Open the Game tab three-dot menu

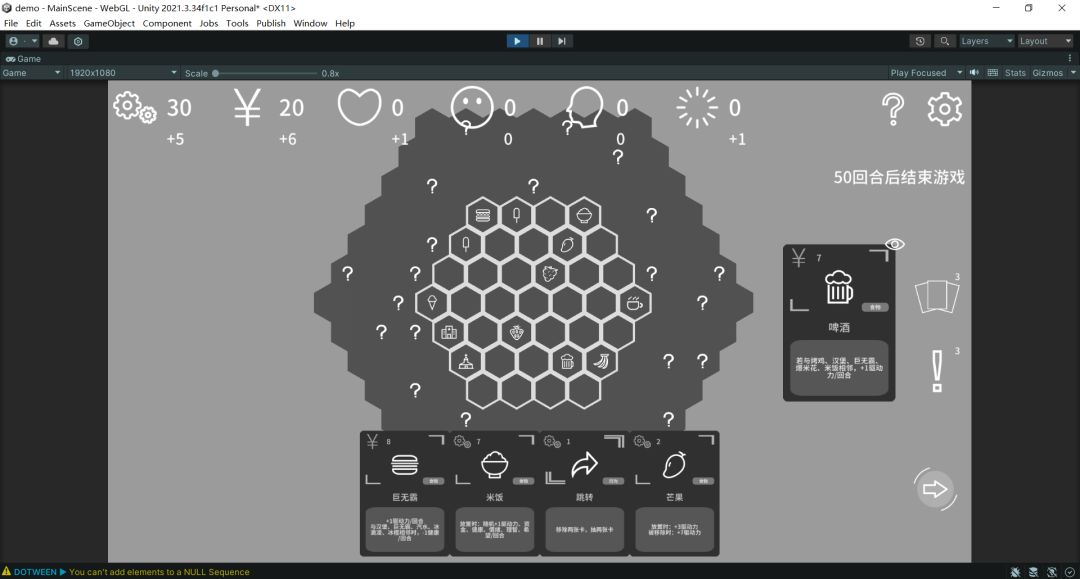click(x=1070, y=59)
